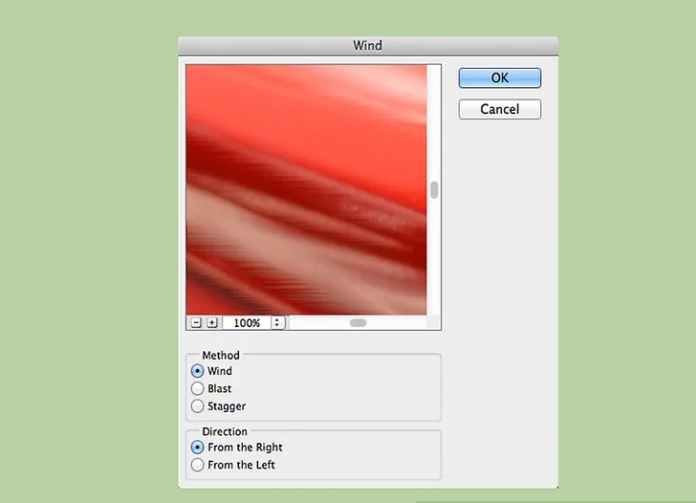The height and width of the screenshot is (503, 696).
Task: Set direction to From the Right
Action: pyautogui.click(x=197, y=447)
